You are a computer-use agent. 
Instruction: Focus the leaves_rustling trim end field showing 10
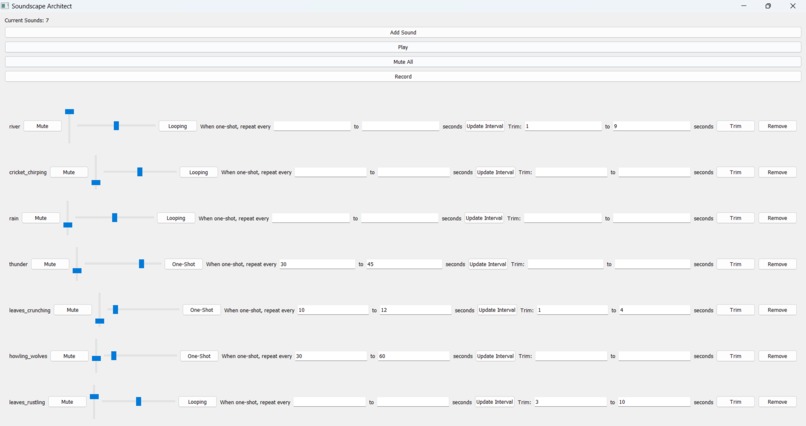click(x=654, y=402)
